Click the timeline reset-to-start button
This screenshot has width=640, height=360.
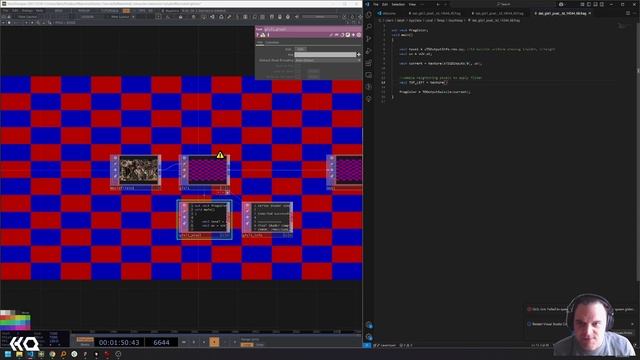184,342
